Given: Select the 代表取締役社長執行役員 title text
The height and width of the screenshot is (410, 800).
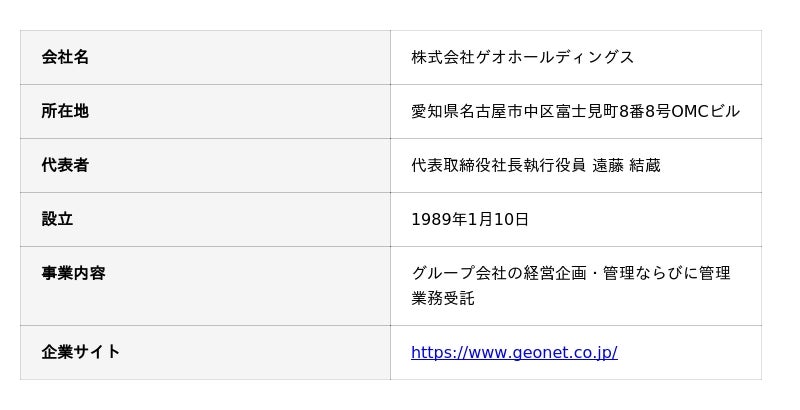Looking at the screenshot, I should click(x=498, y=166).
